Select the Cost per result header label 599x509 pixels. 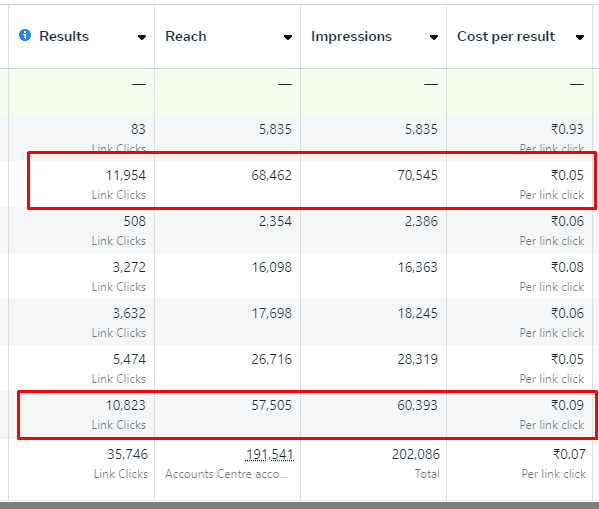506,36
